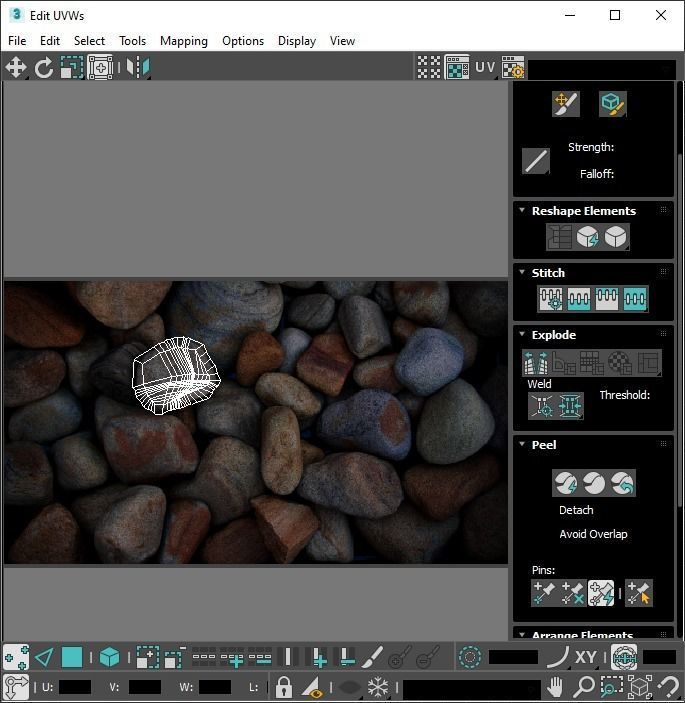Click the Mirror tool icon
685x703 pixels.
coord(138,67)
